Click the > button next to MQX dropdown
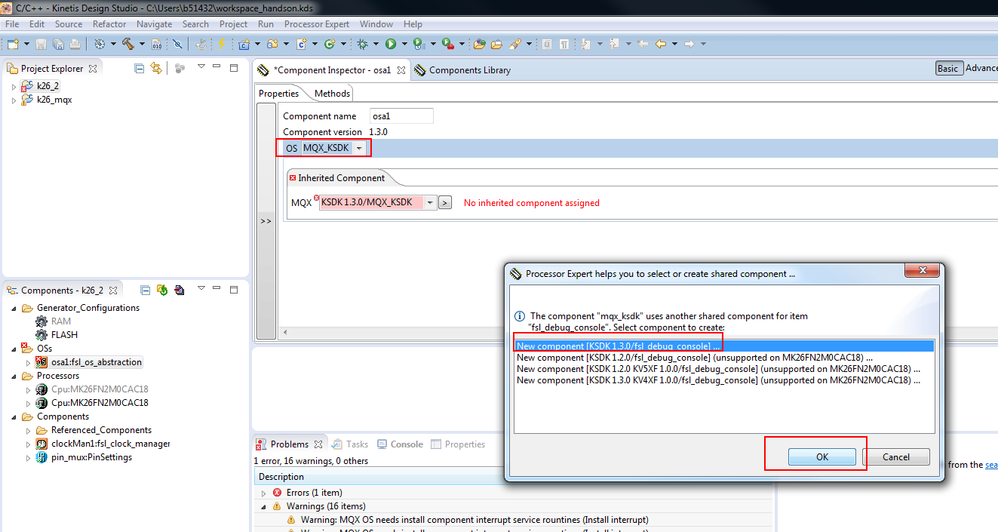The width and height of the screenshot is (998, 532). tap(445, 203)
